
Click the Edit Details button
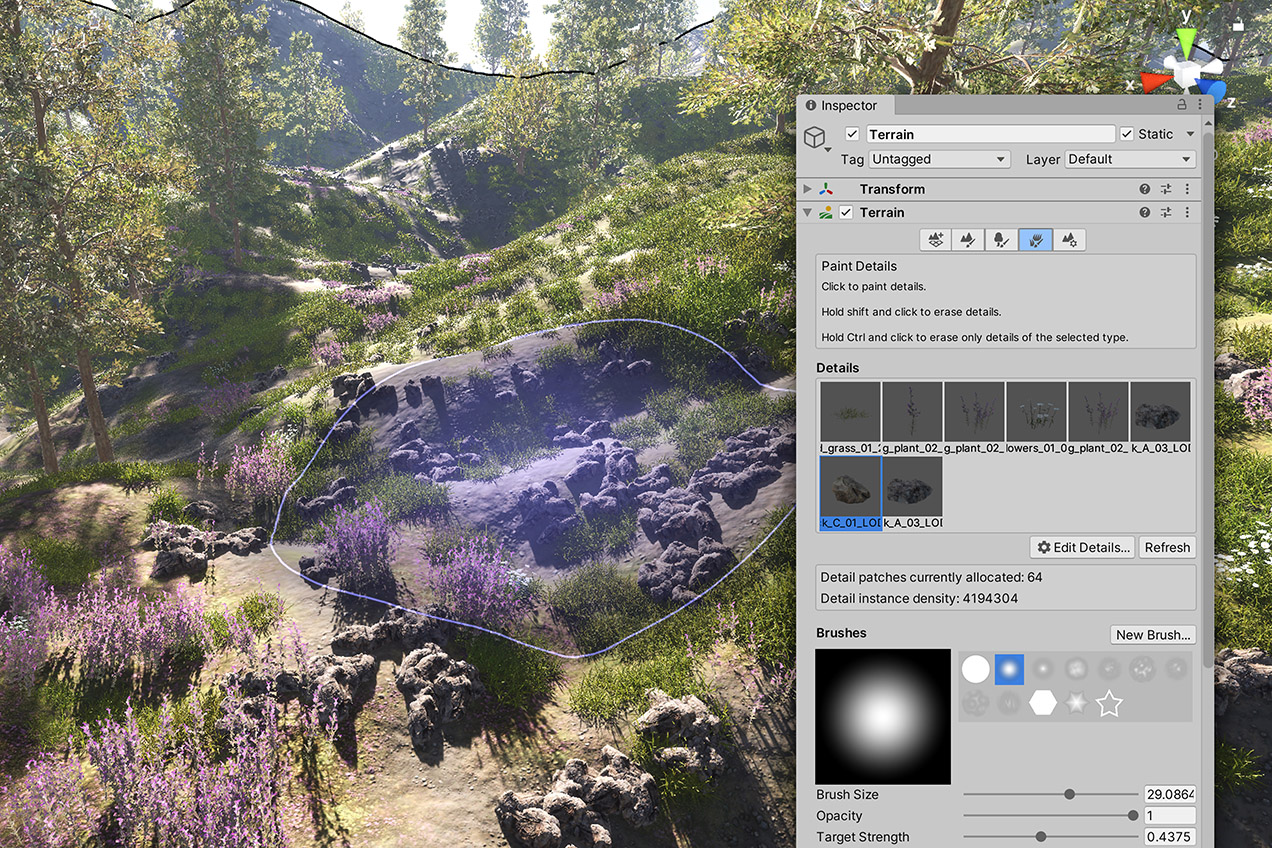coord(1082,547)
